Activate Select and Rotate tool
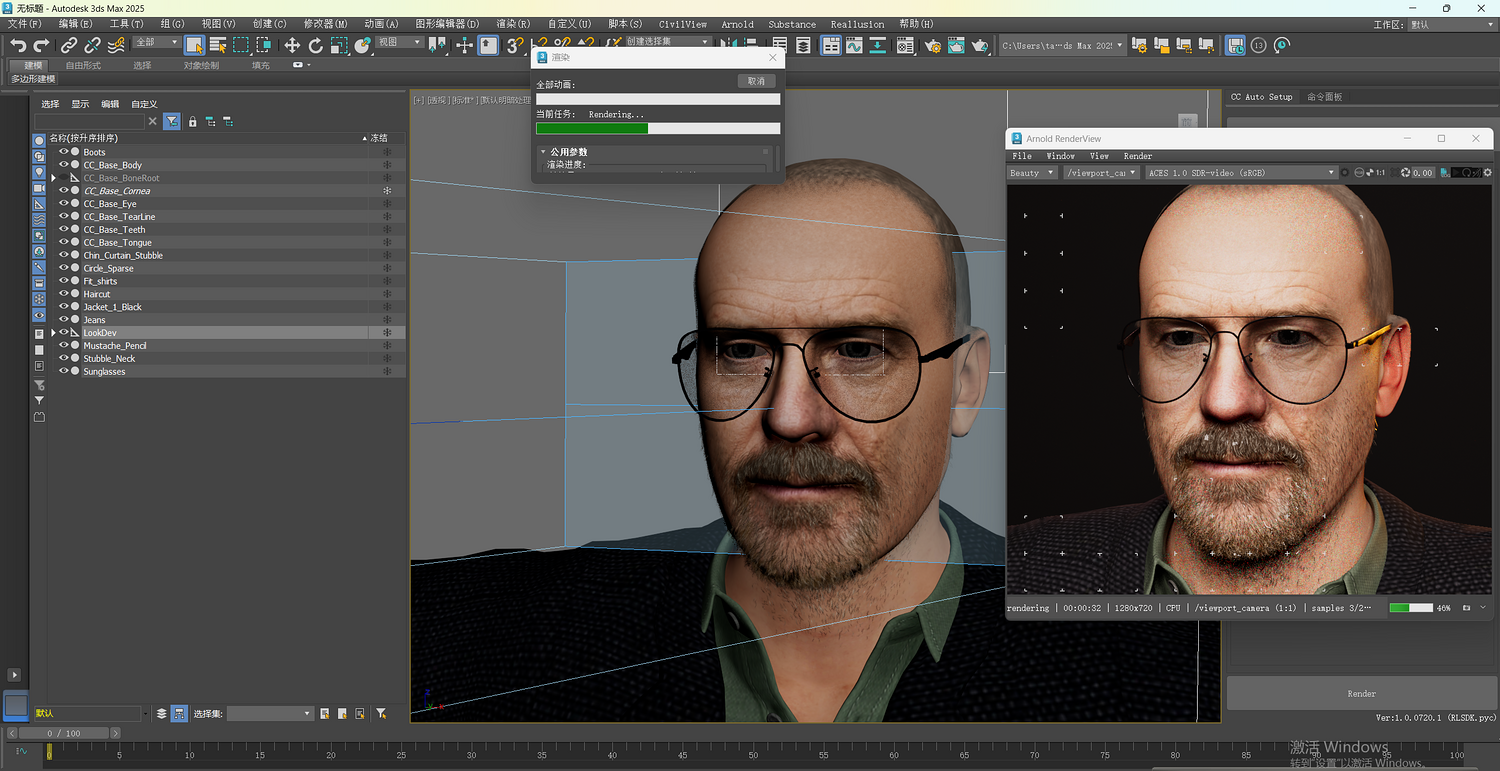1500x771 pixels. coord(316,45)
